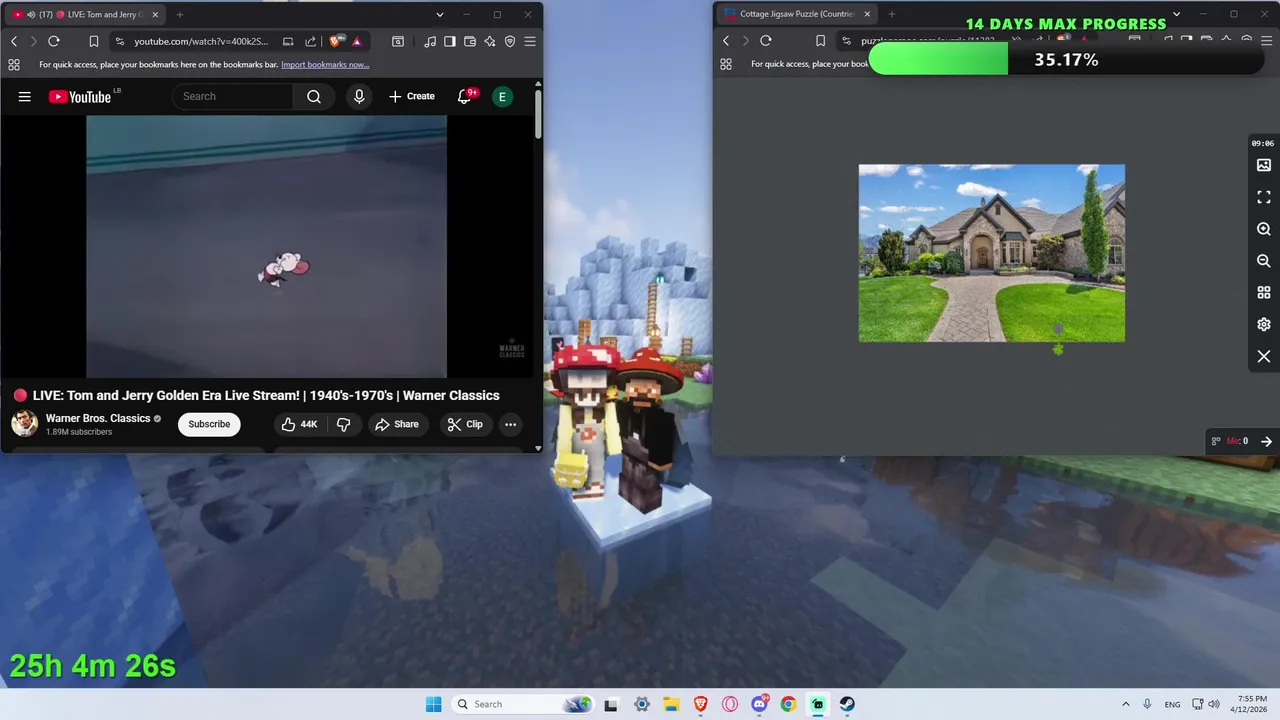1280x720 pixels.
Task: Zoom out on the jigsaw puzzle
Action: pyautogui.click(x=1264, y=261)
